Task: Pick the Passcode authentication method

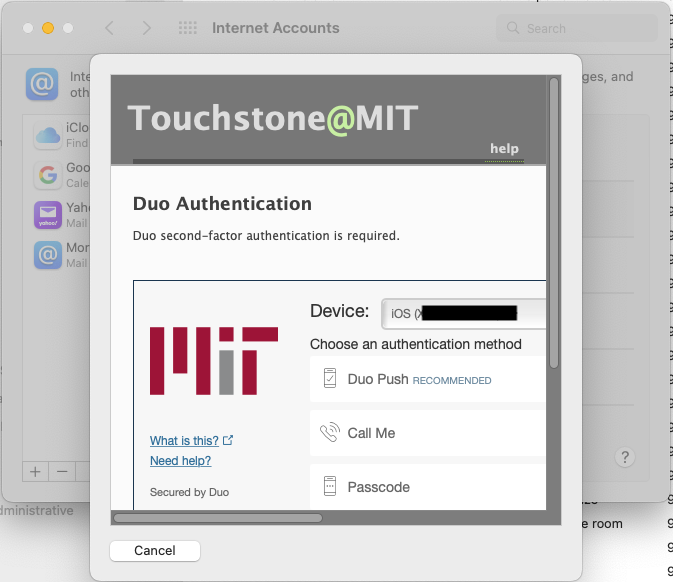Action: click(427, 487)
